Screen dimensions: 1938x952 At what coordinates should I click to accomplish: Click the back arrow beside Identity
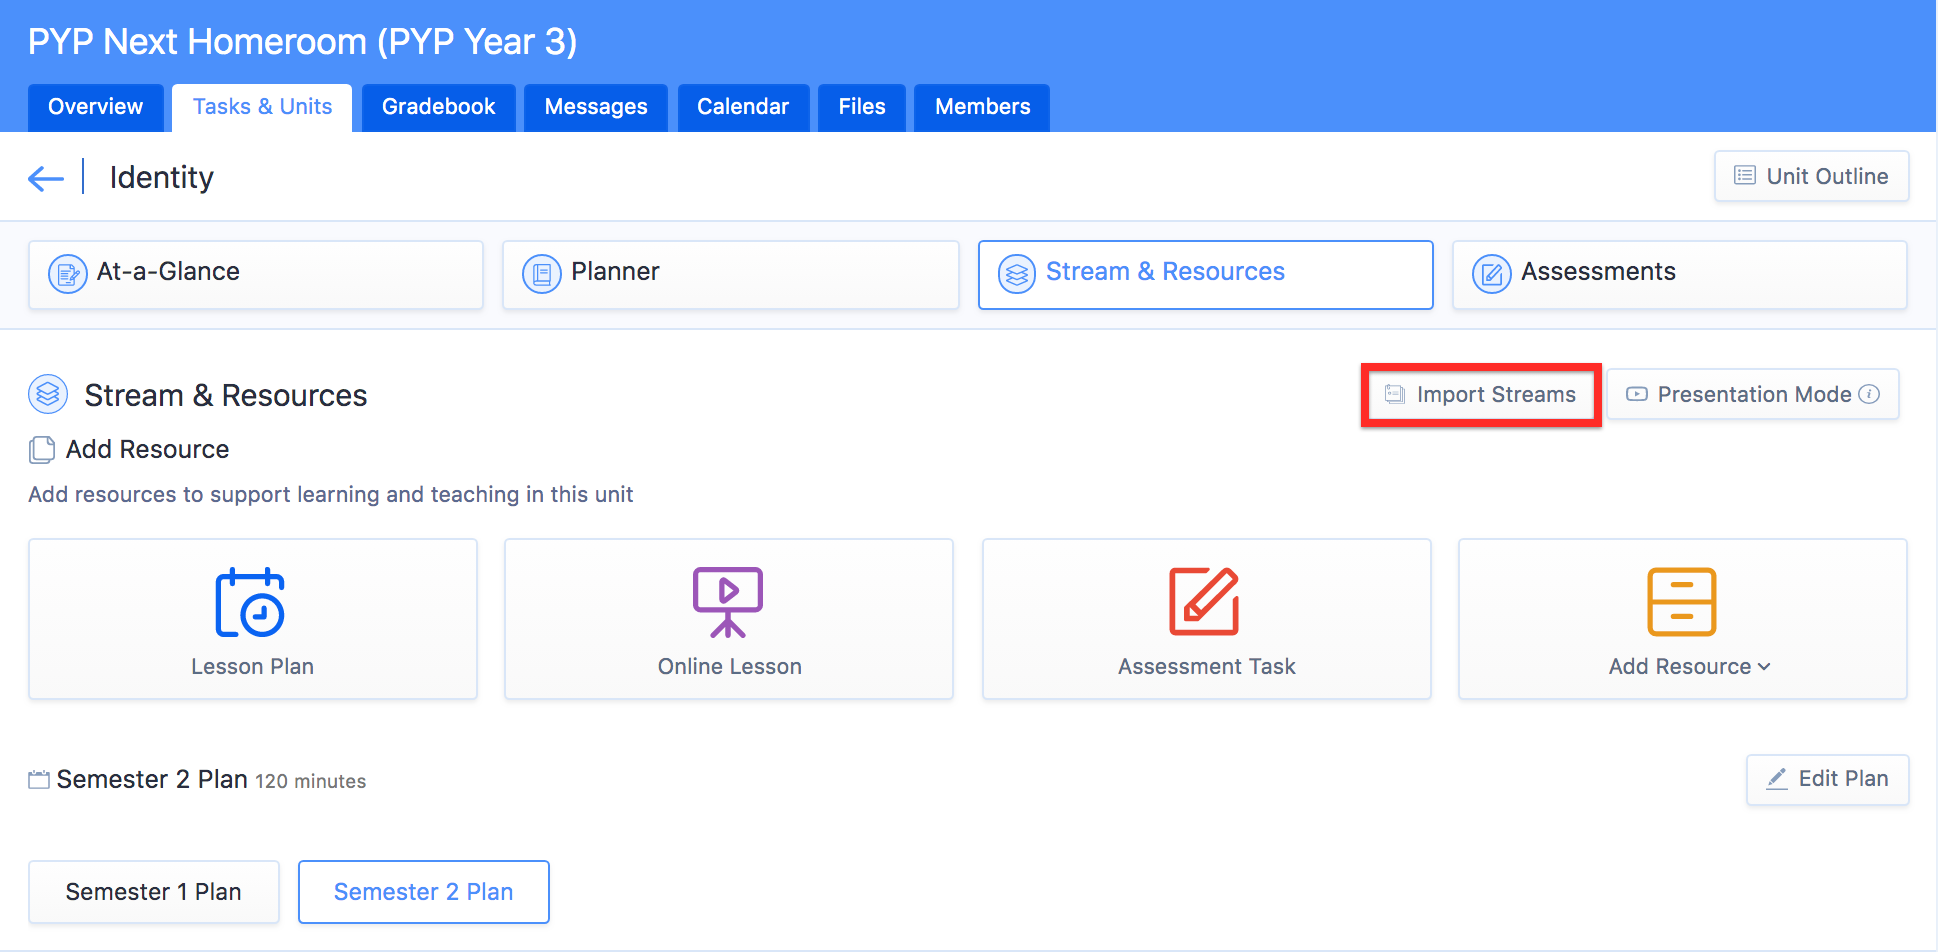pos(46,179)
